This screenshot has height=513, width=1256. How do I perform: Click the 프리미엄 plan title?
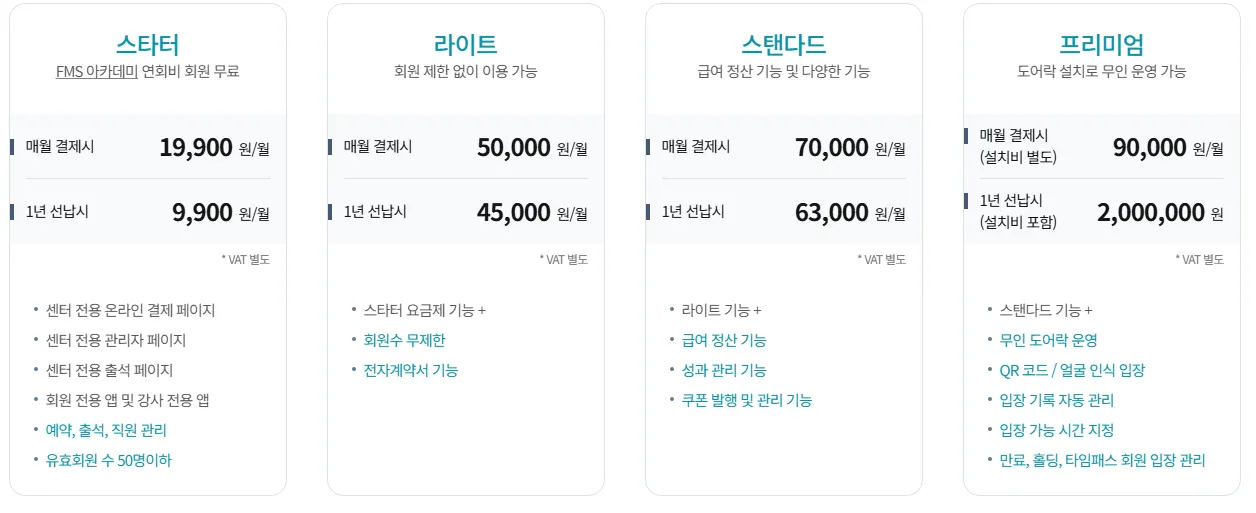1102,44
